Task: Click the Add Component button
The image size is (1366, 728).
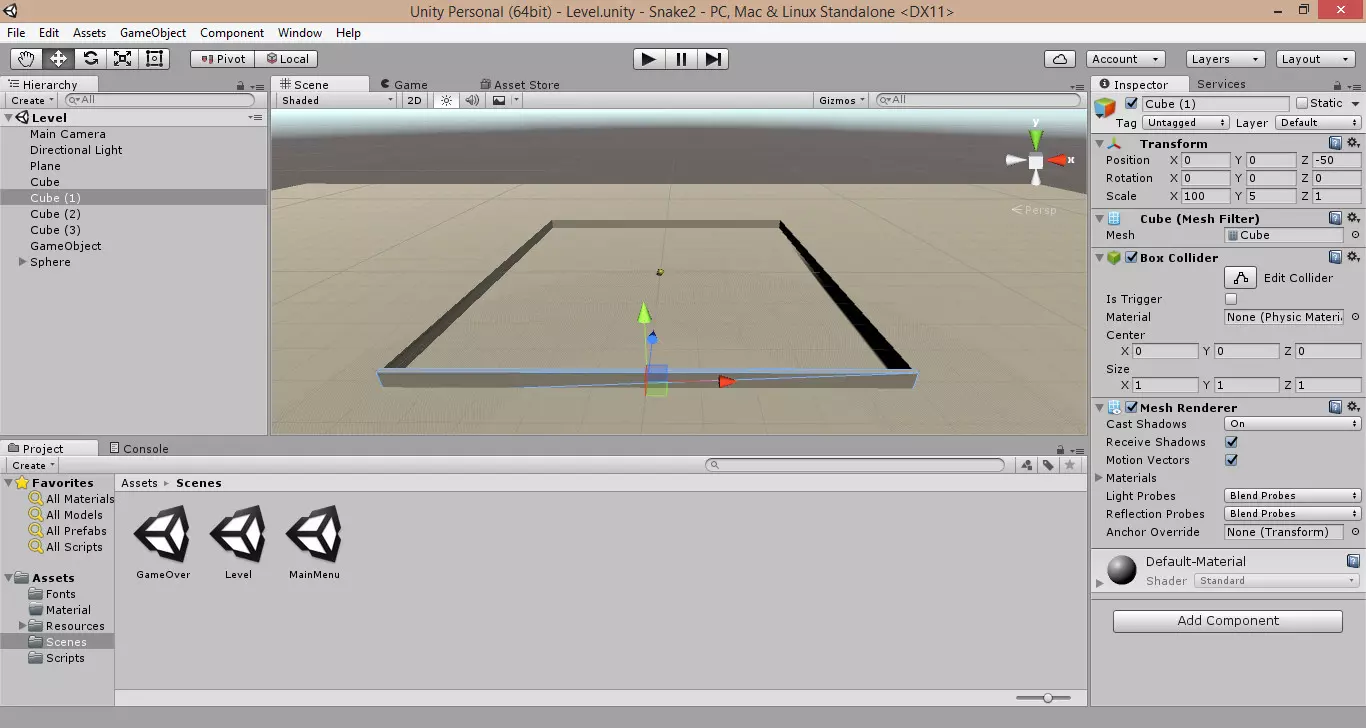Action: (1227, 621)
